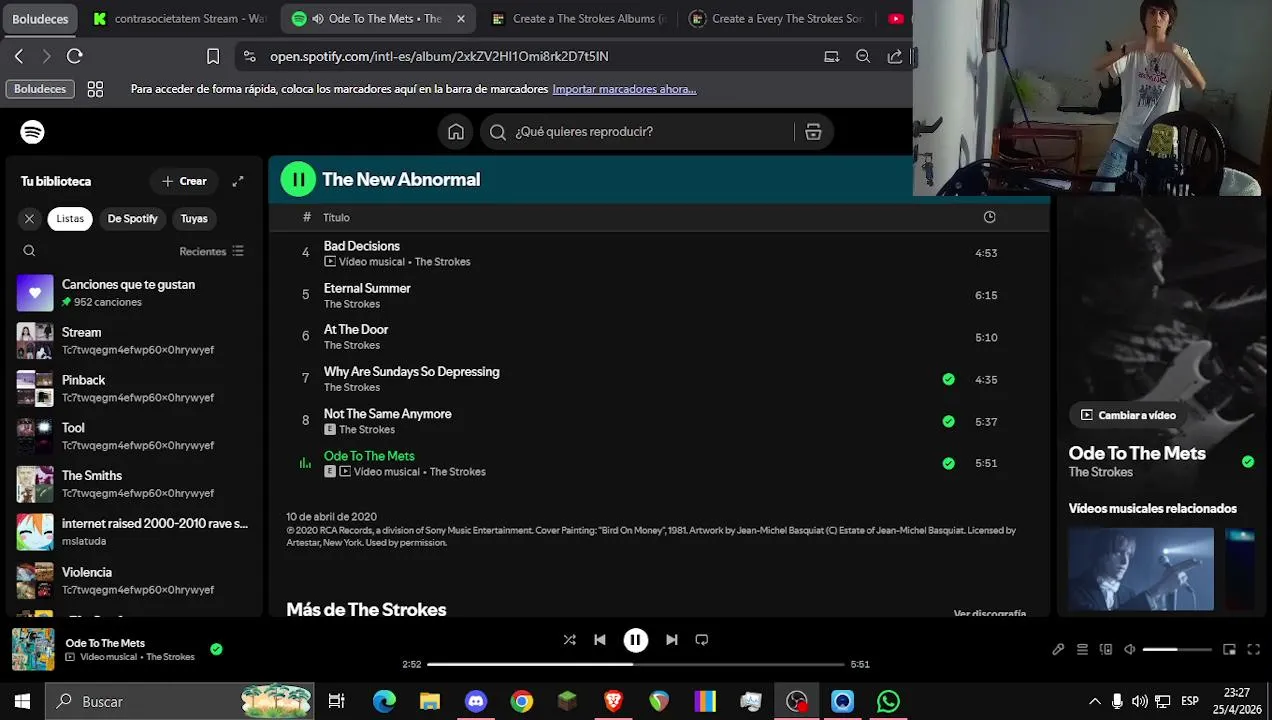Open the Pinback playlist
The width and height of the screenshot is (1272, 720).
click(134, 389)
